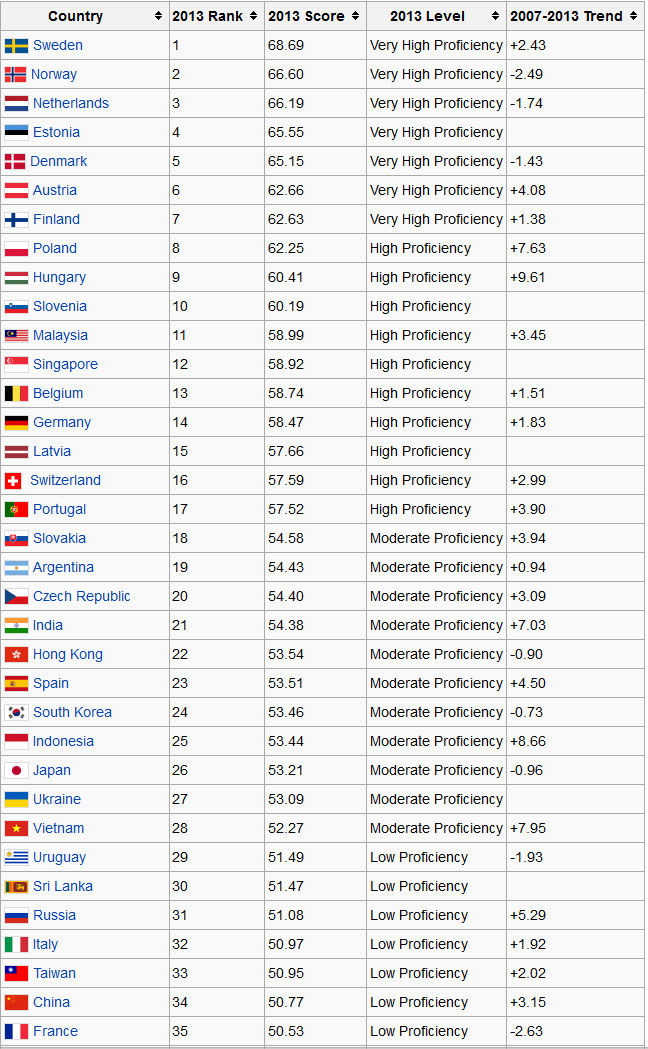Click the Belgium flag icon
Image resolution: width=648 pixels, height=1049 pixels.
click(16, 393)
